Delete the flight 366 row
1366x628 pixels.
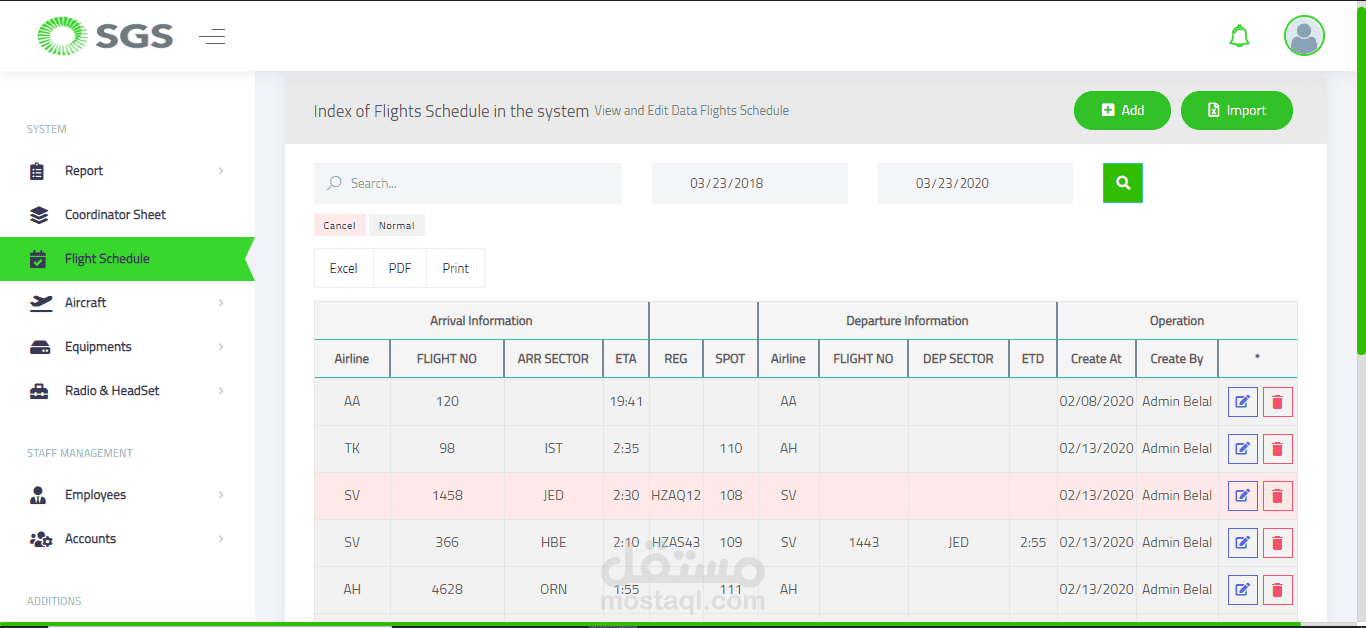pos(1277,543)
